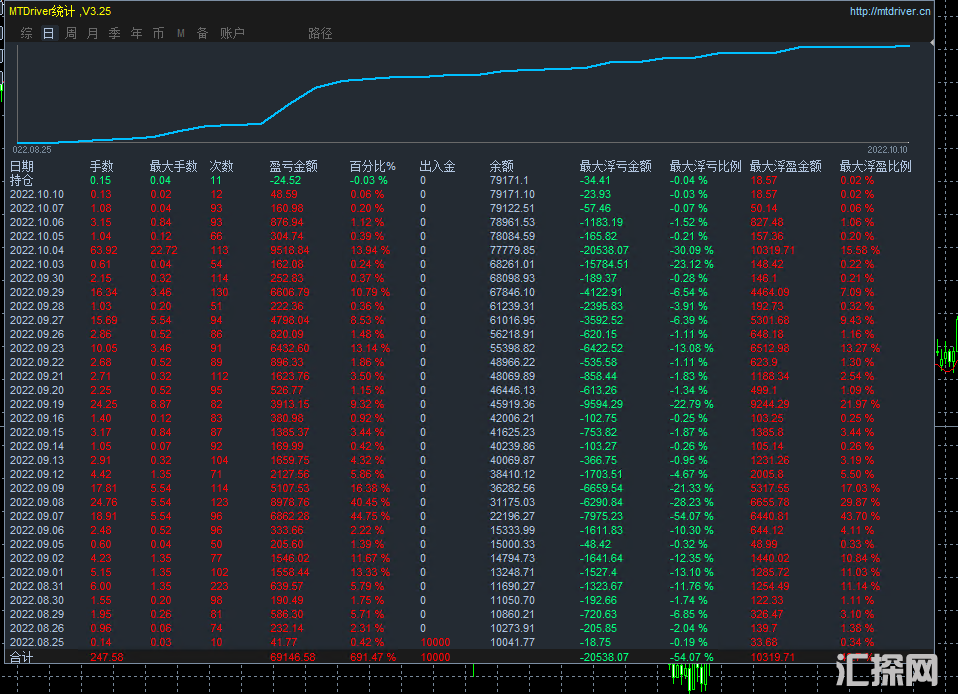Select the 币 currency tab

click(158, 33)
